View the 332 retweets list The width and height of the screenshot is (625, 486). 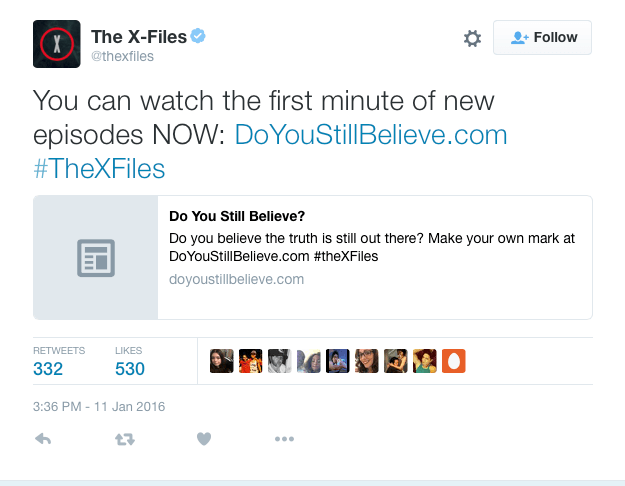click(x=48, y=369)
